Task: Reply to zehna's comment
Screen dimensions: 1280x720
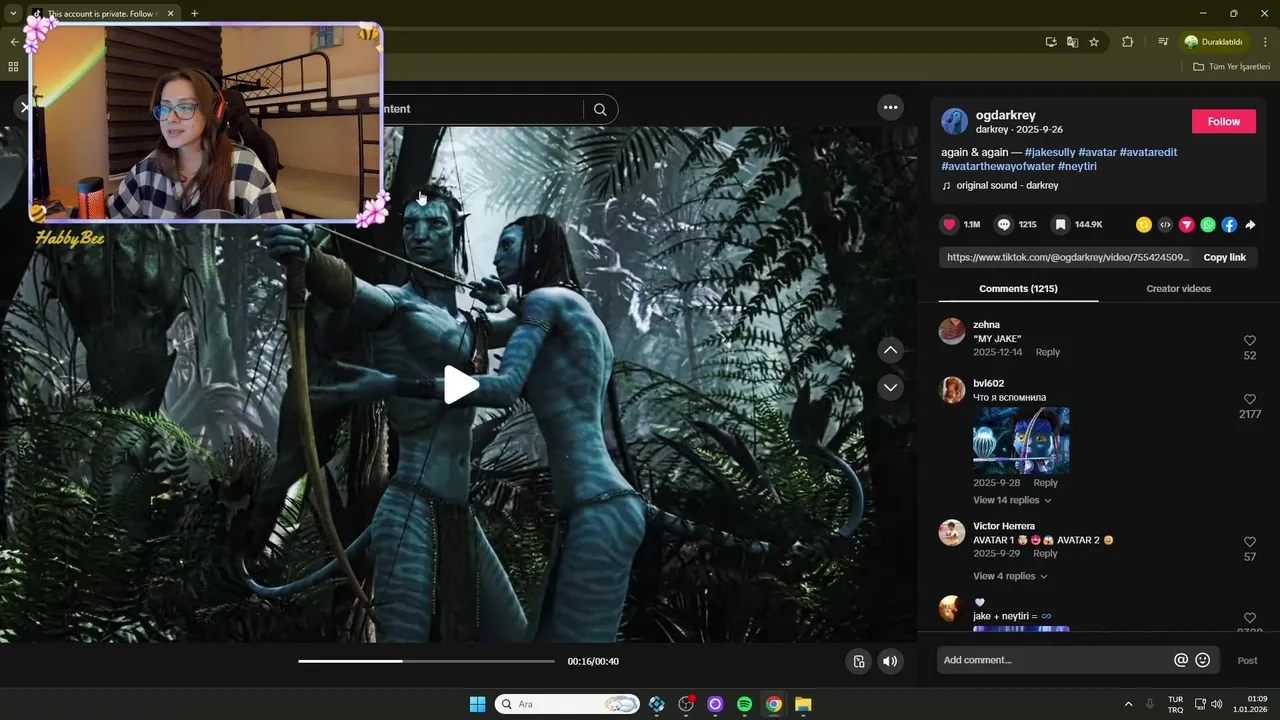Action: 1047,352
